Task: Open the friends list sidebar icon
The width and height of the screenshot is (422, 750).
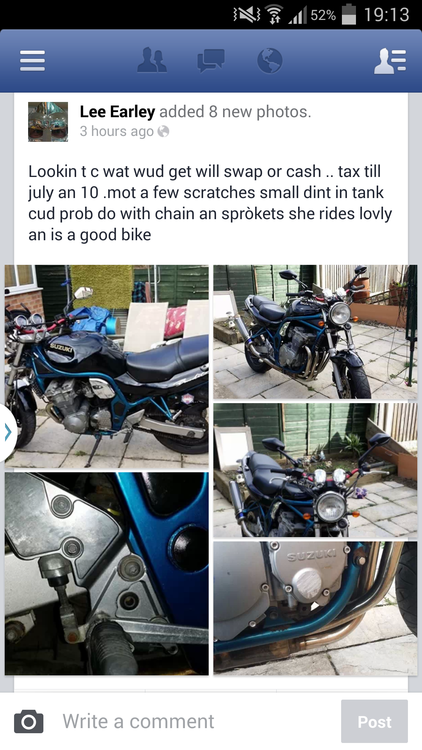Action: tap(389, 61)
